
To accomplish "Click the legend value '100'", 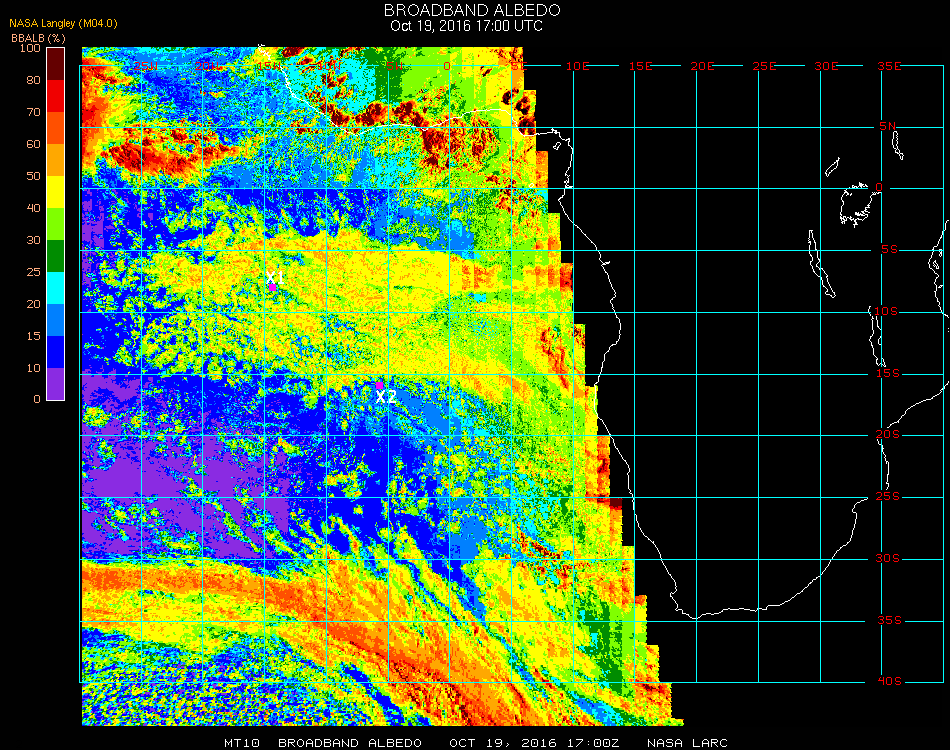I will 30,48.
